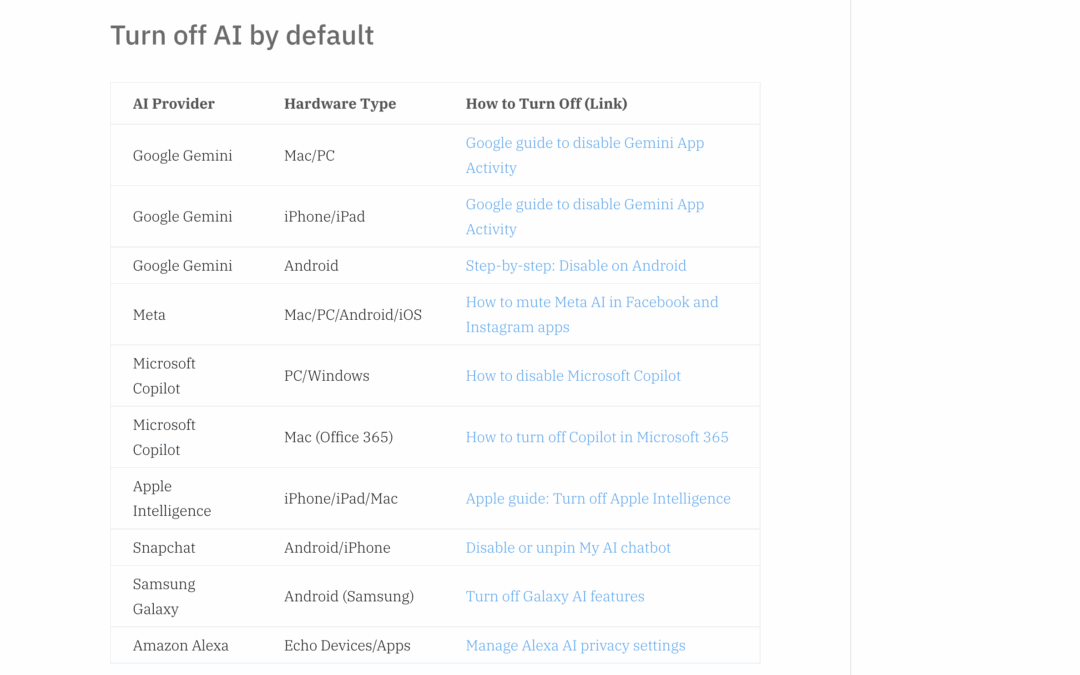Select the Meta row in the table
This screenshot has height=675, width=1080.
click(149, 314)
